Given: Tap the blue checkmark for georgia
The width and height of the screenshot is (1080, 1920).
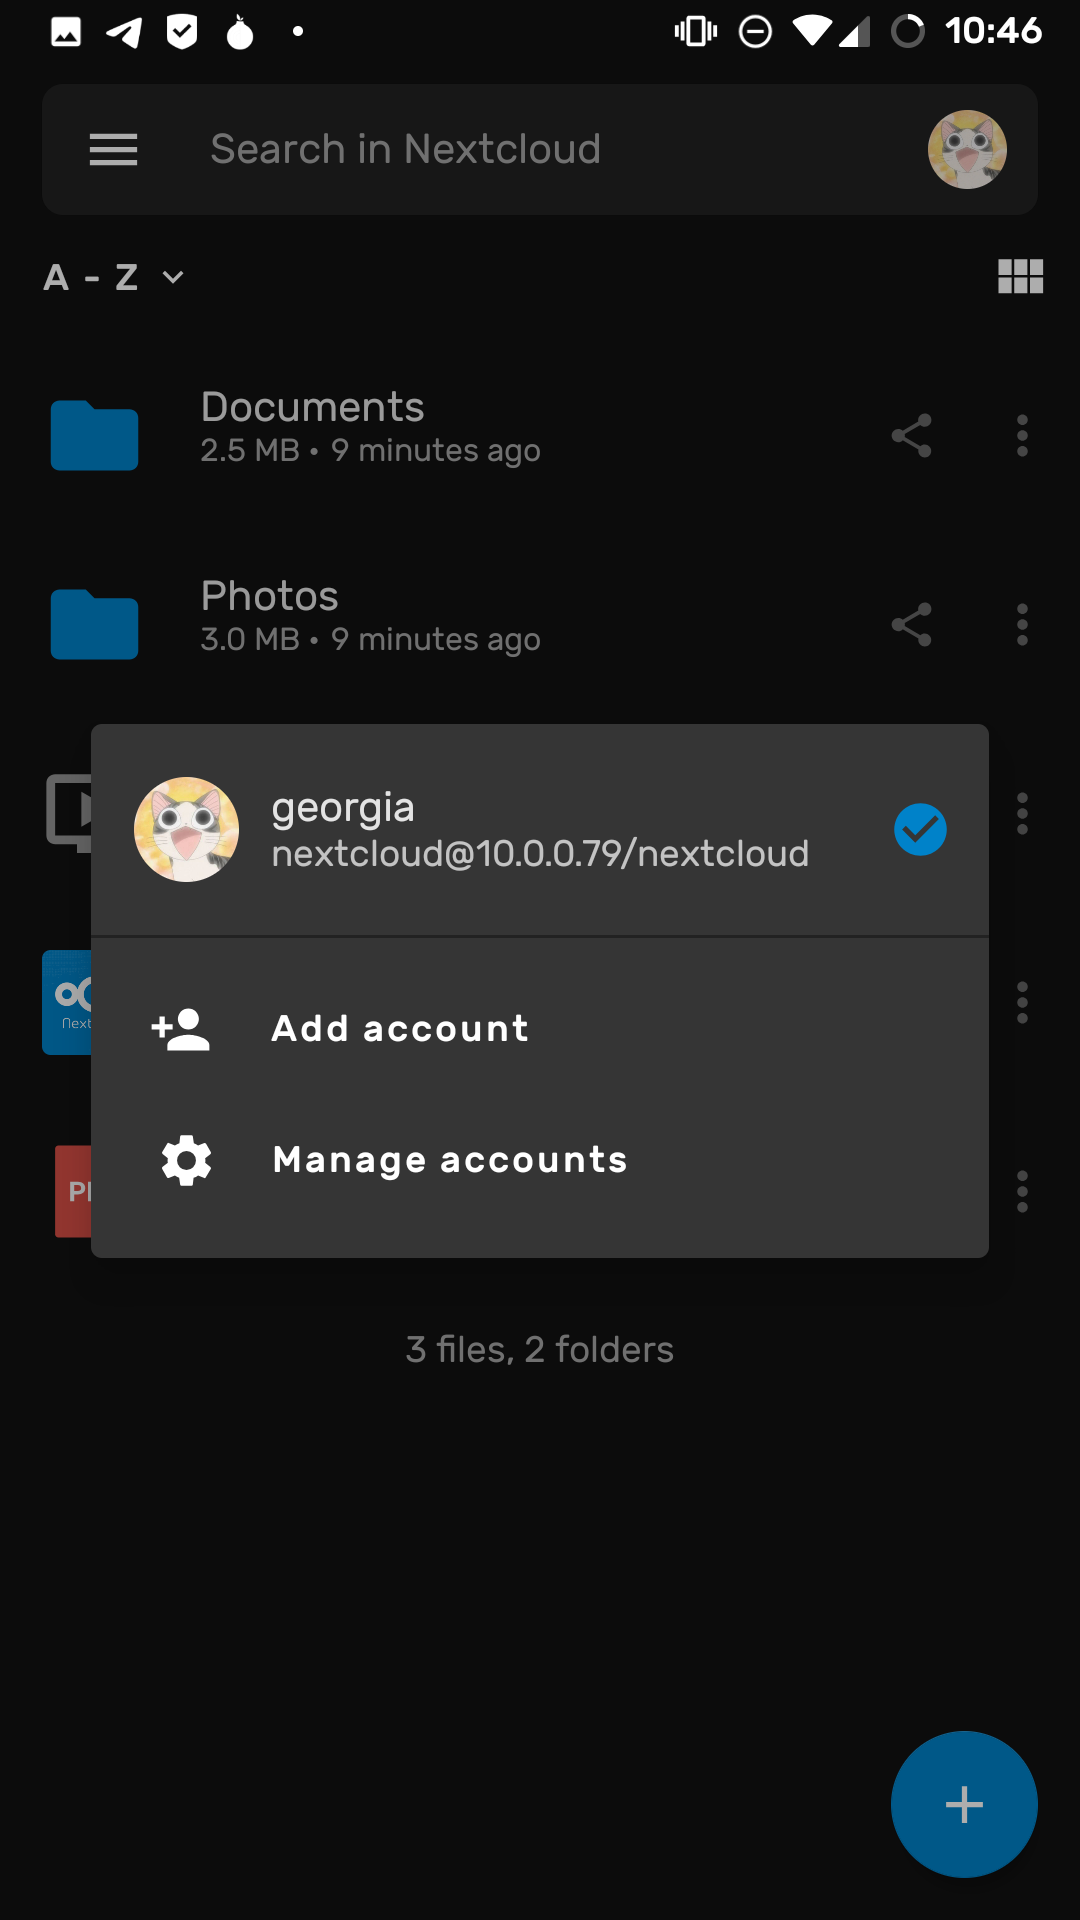Looking at the screenshot, I should tap(920, 830).
